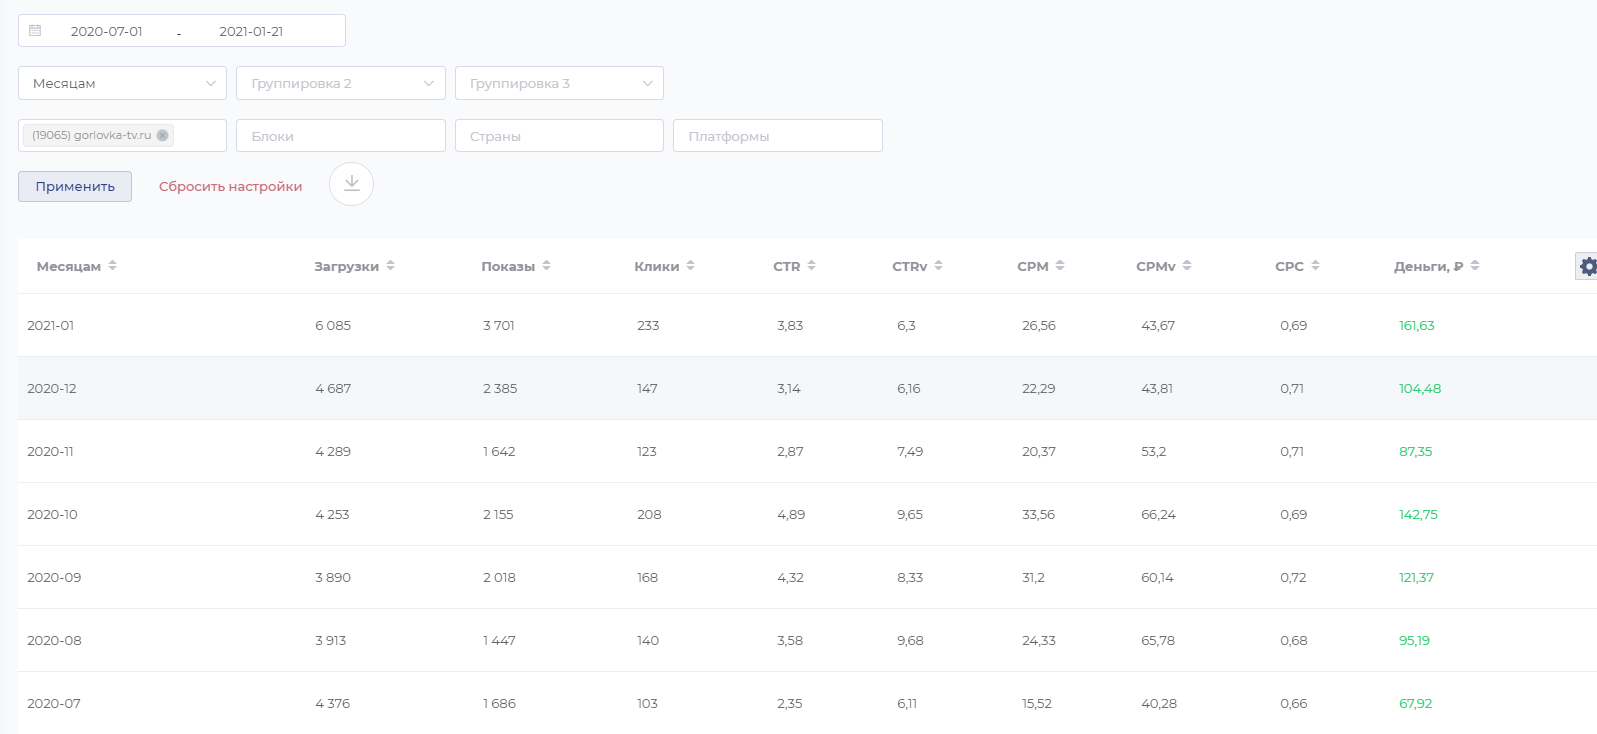Click the calendar icon in date field
This screenshot has width=1597, height=734.
pos(35,31)
